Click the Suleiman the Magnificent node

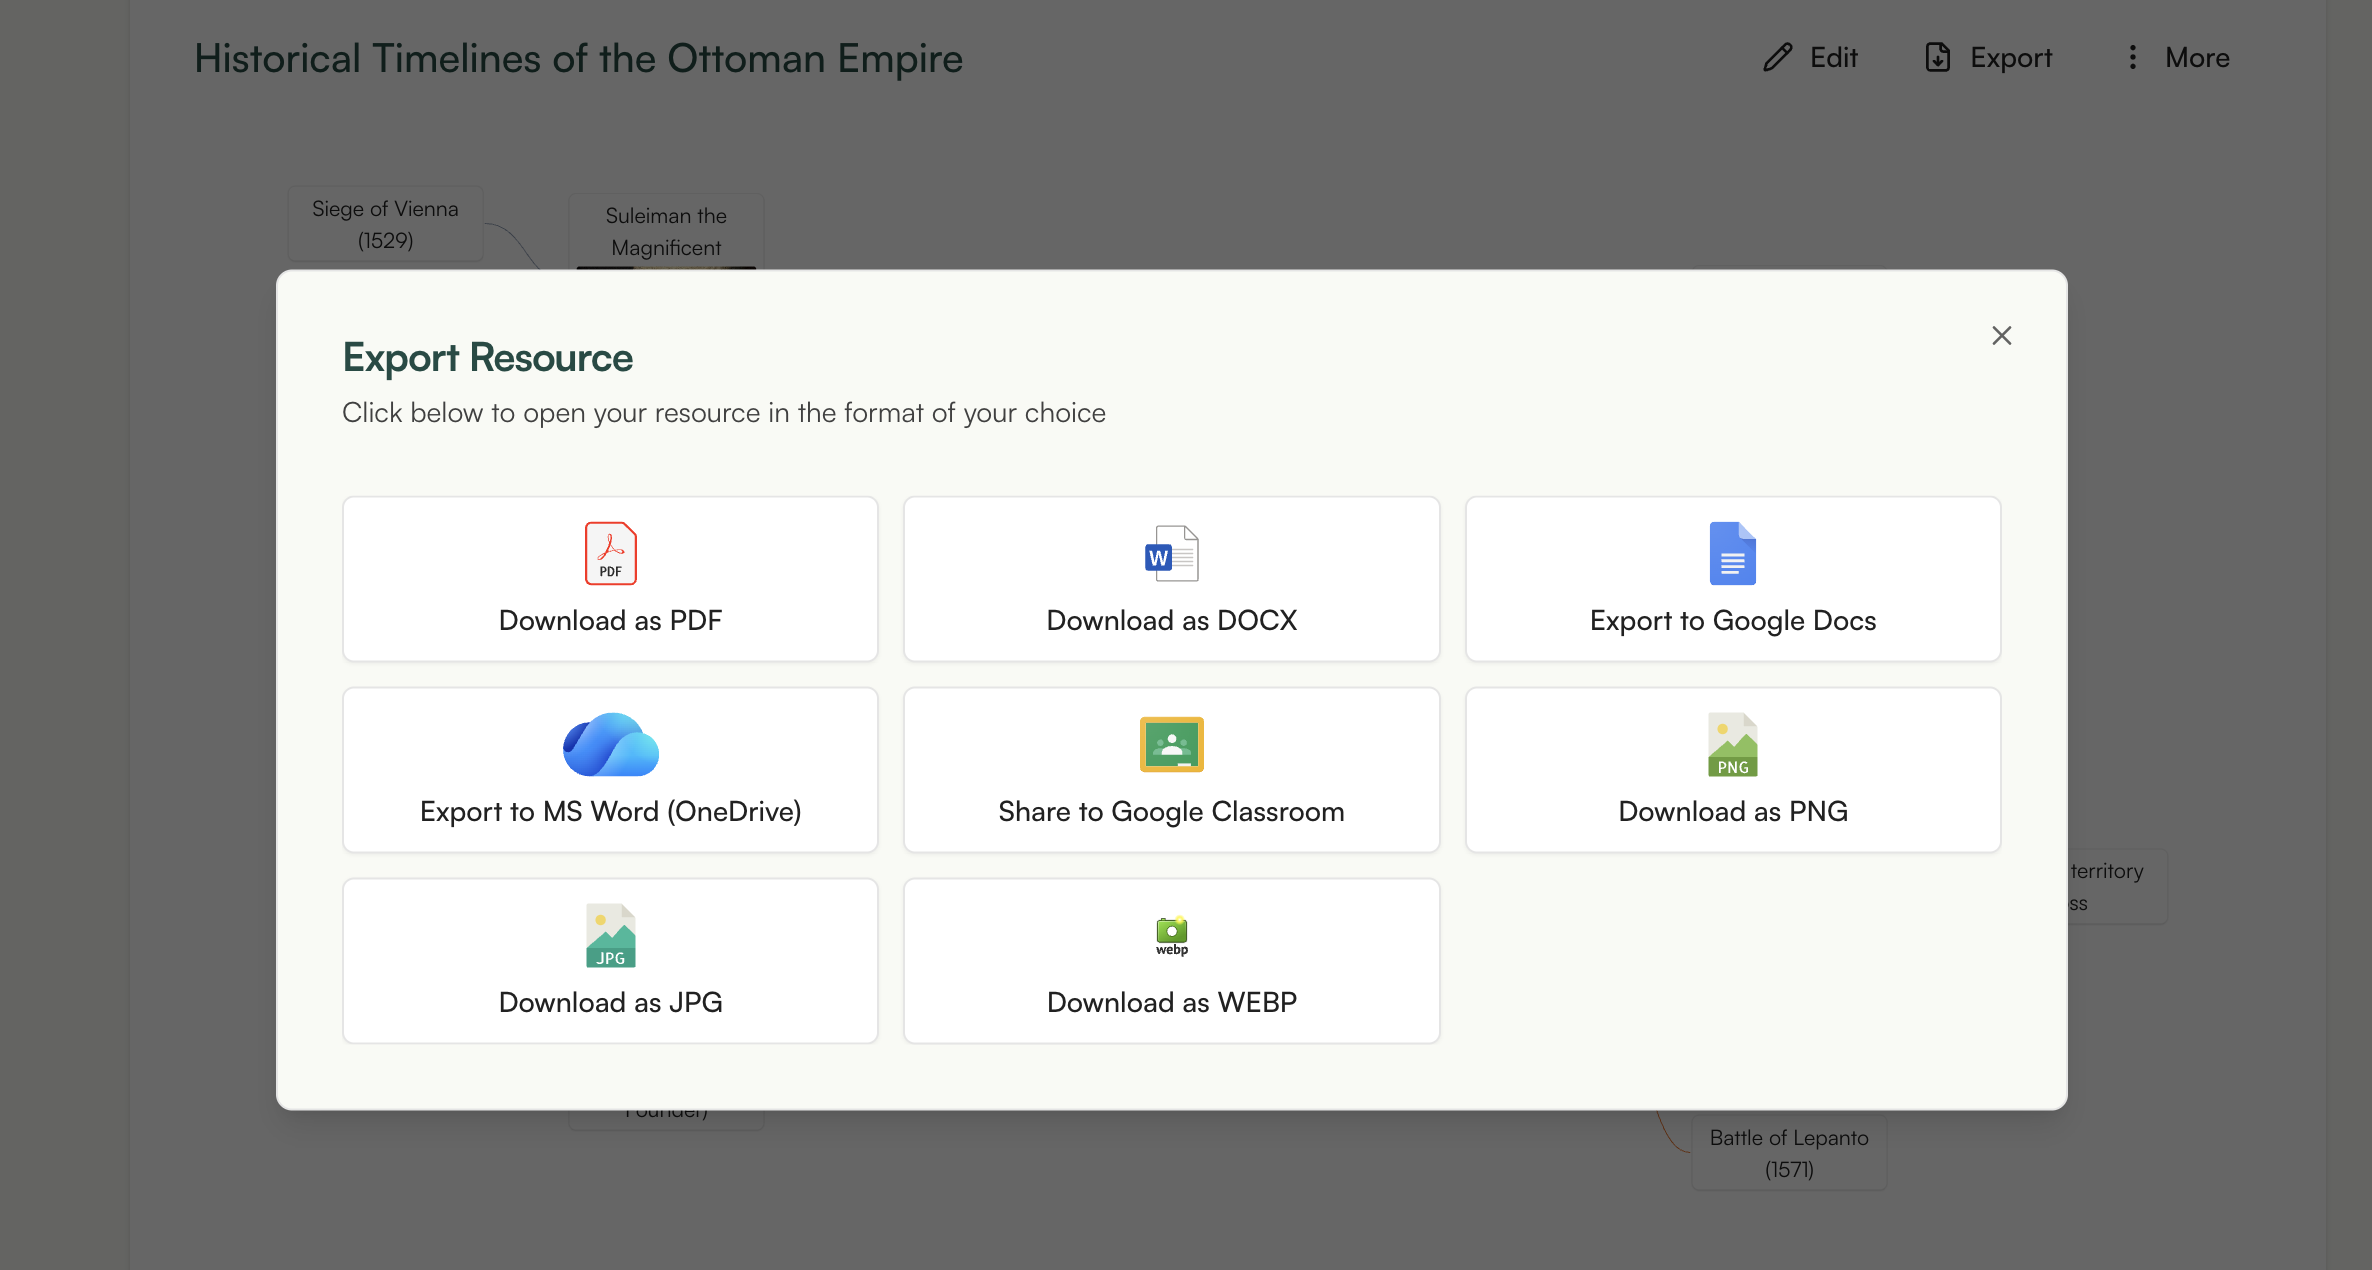(x=666, y=231)
